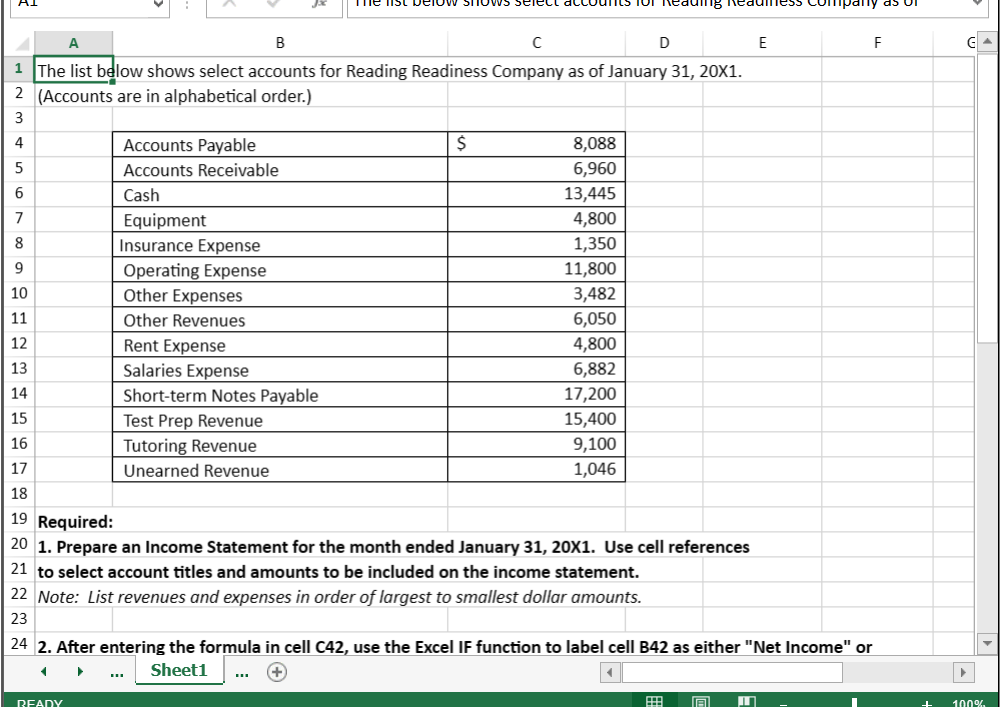This screenshot has height=707, width=1002.
Task: Switch to Page Break Preview icon
Action: 747,700
